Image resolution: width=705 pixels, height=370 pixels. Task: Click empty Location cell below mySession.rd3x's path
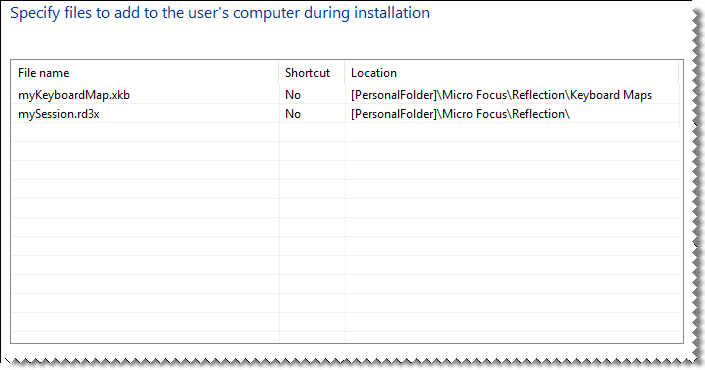(513, 132)
